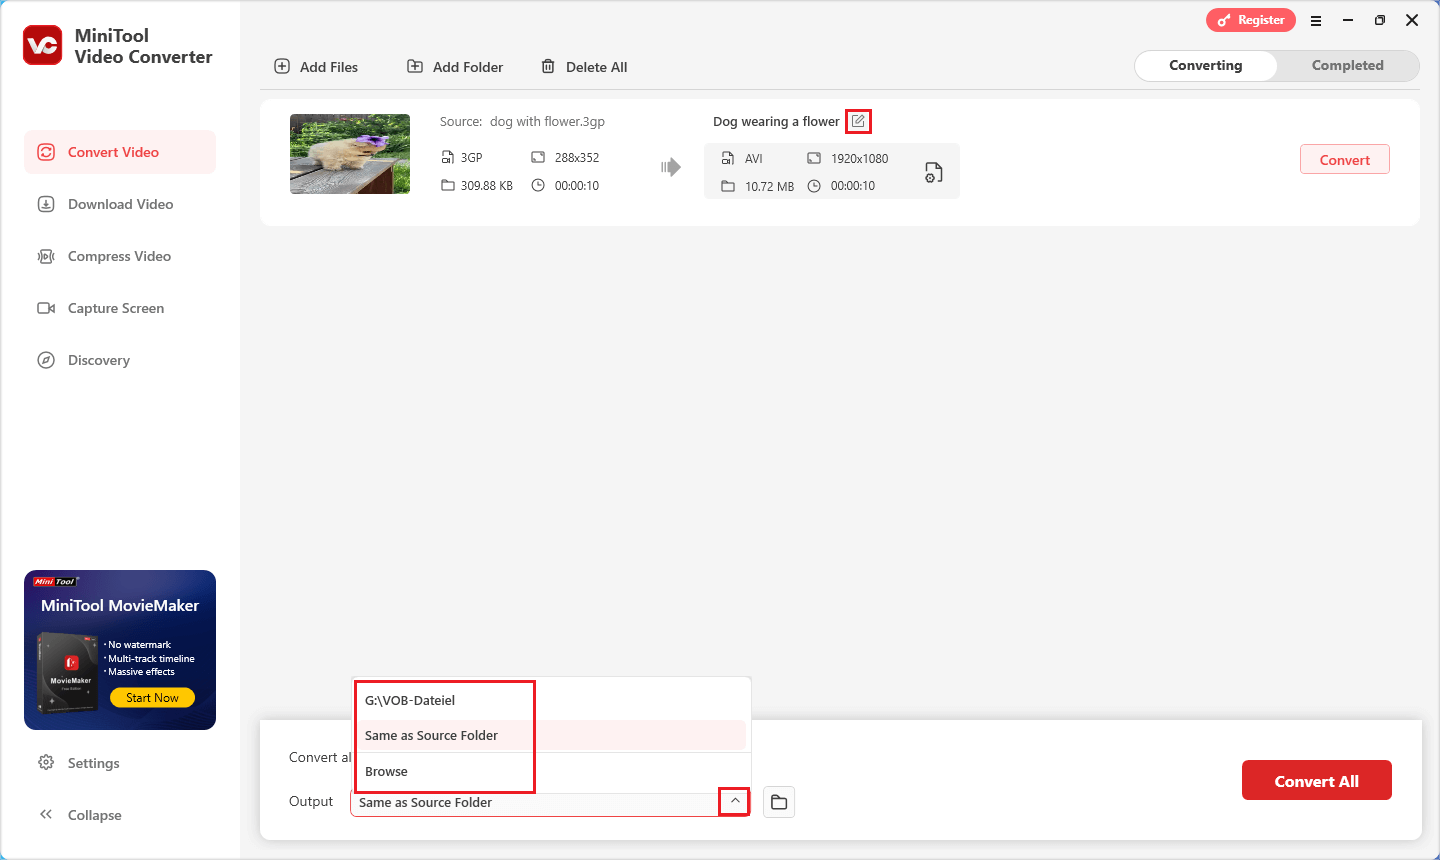1440x860 pixels.
Task: Click the MiniTool Video Converter logo
Action: [x=43, y=46]
